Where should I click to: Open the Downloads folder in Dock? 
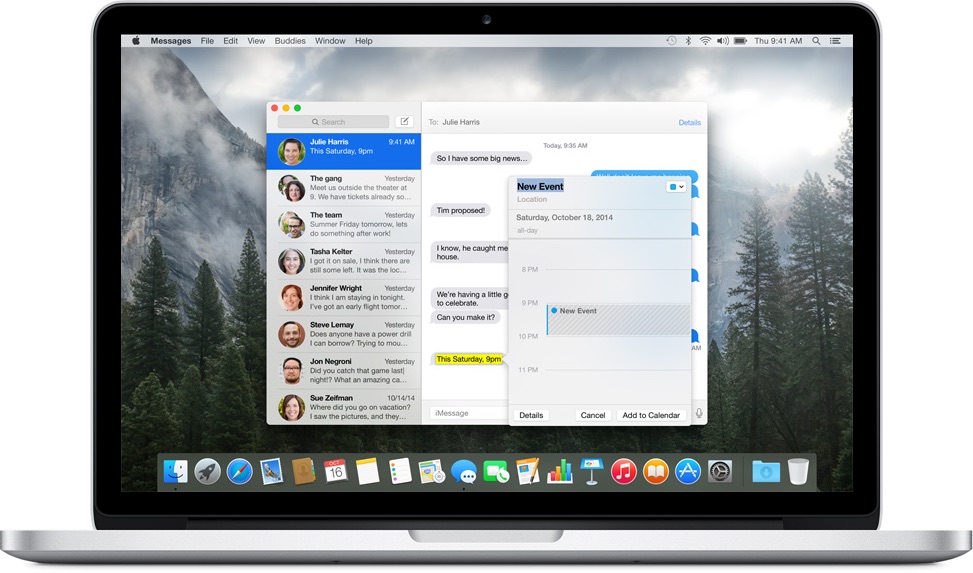coord(766,472)
